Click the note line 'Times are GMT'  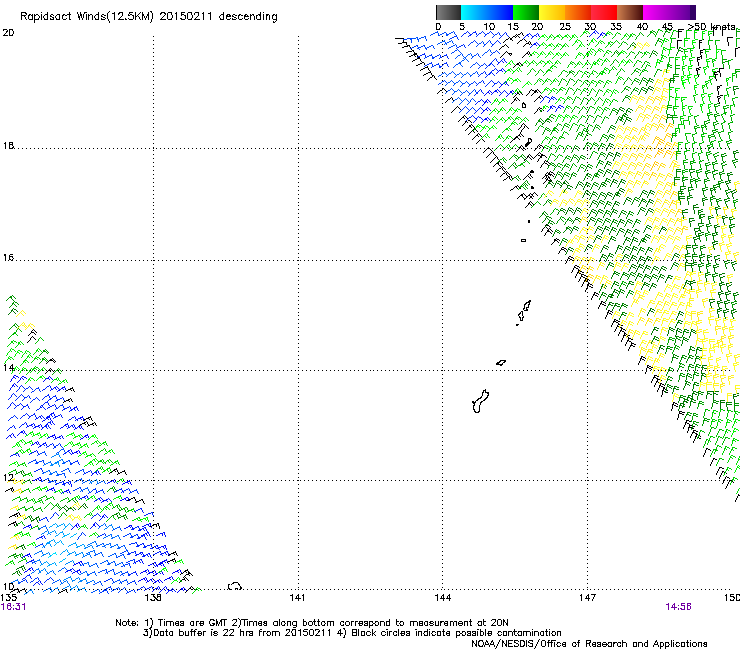click(193, 623)
